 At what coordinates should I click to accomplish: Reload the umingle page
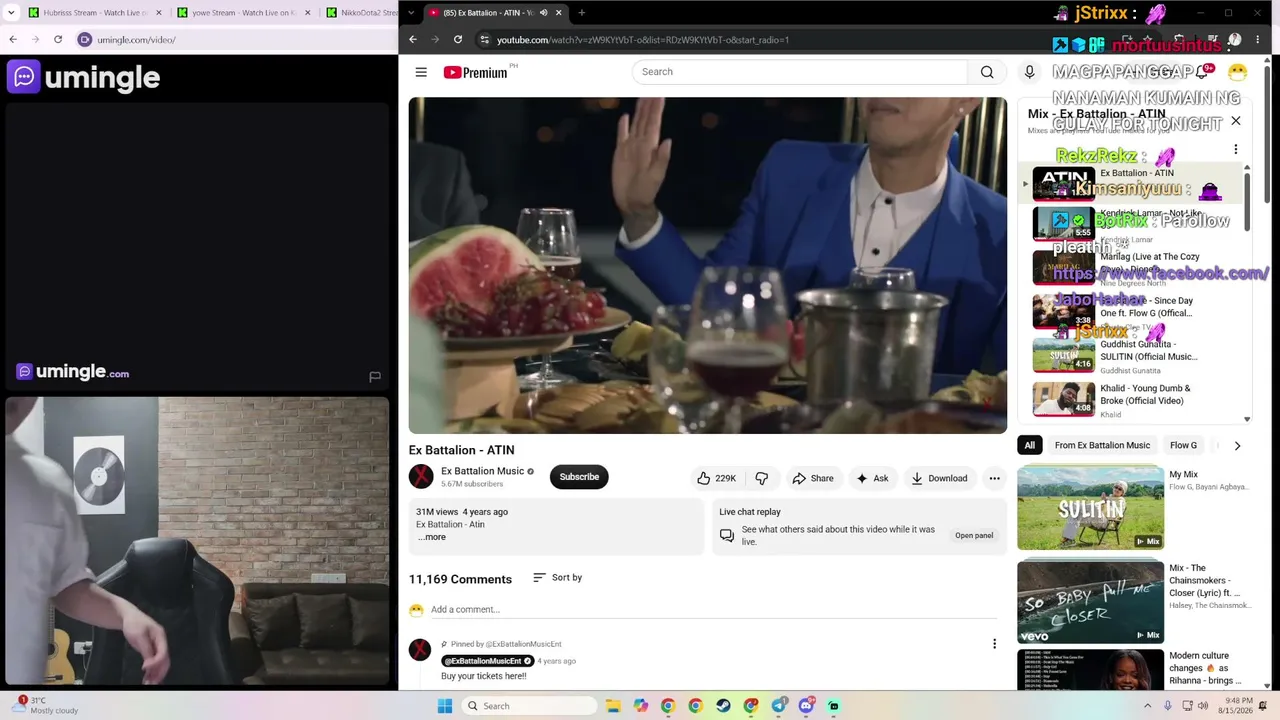(58, 40)
